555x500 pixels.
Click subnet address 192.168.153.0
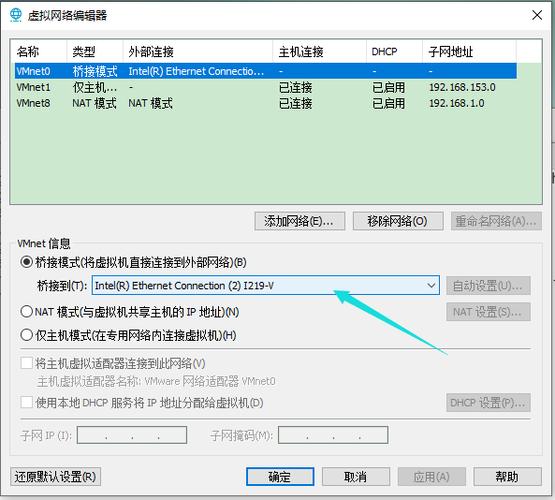[x=462, y=87]
